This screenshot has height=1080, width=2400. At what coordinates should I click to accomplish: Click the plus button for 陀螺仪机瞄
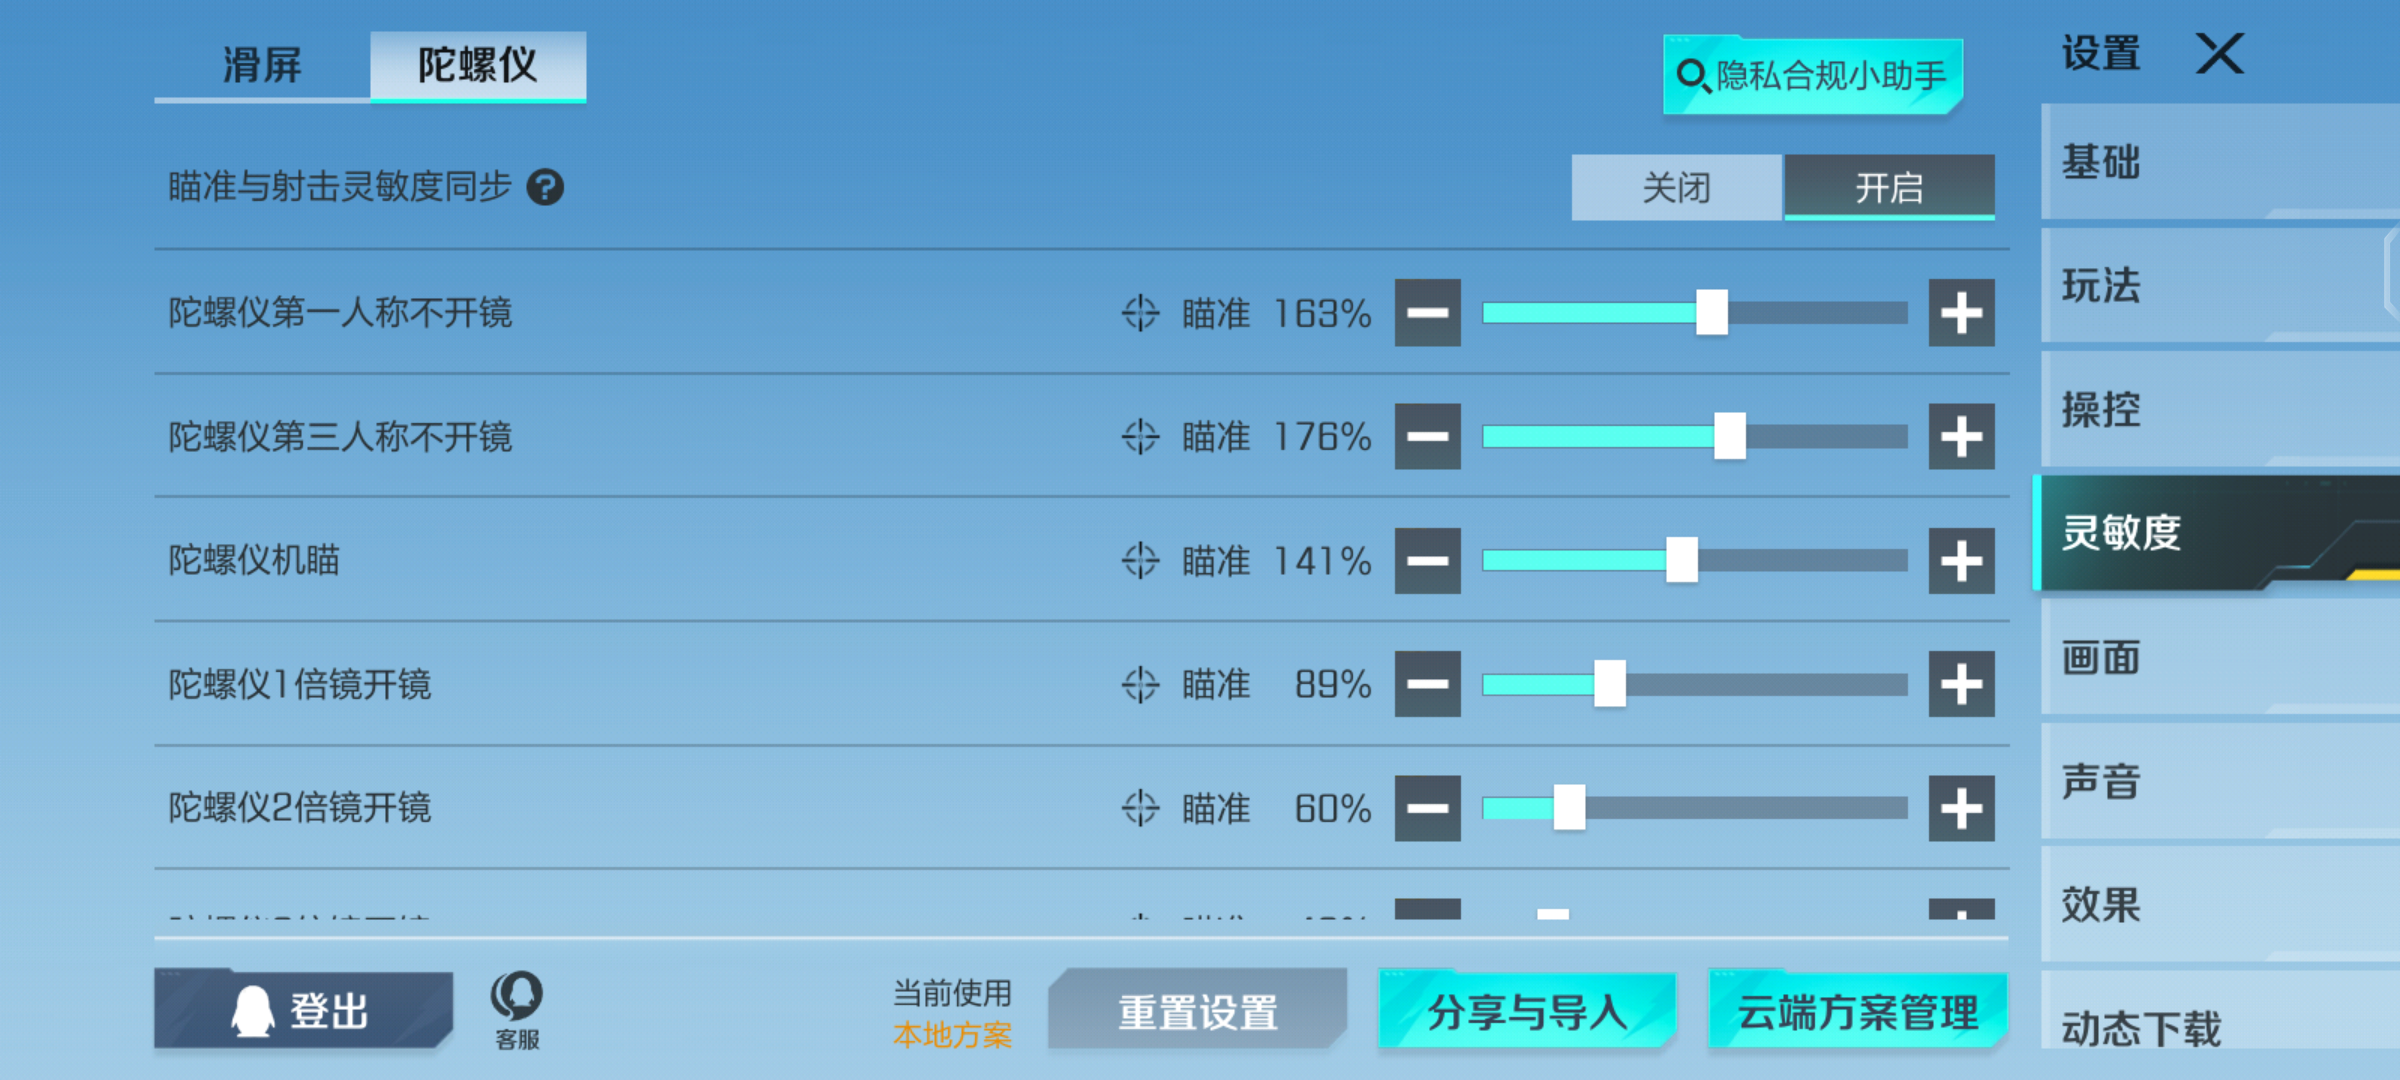click(1961, 561)
